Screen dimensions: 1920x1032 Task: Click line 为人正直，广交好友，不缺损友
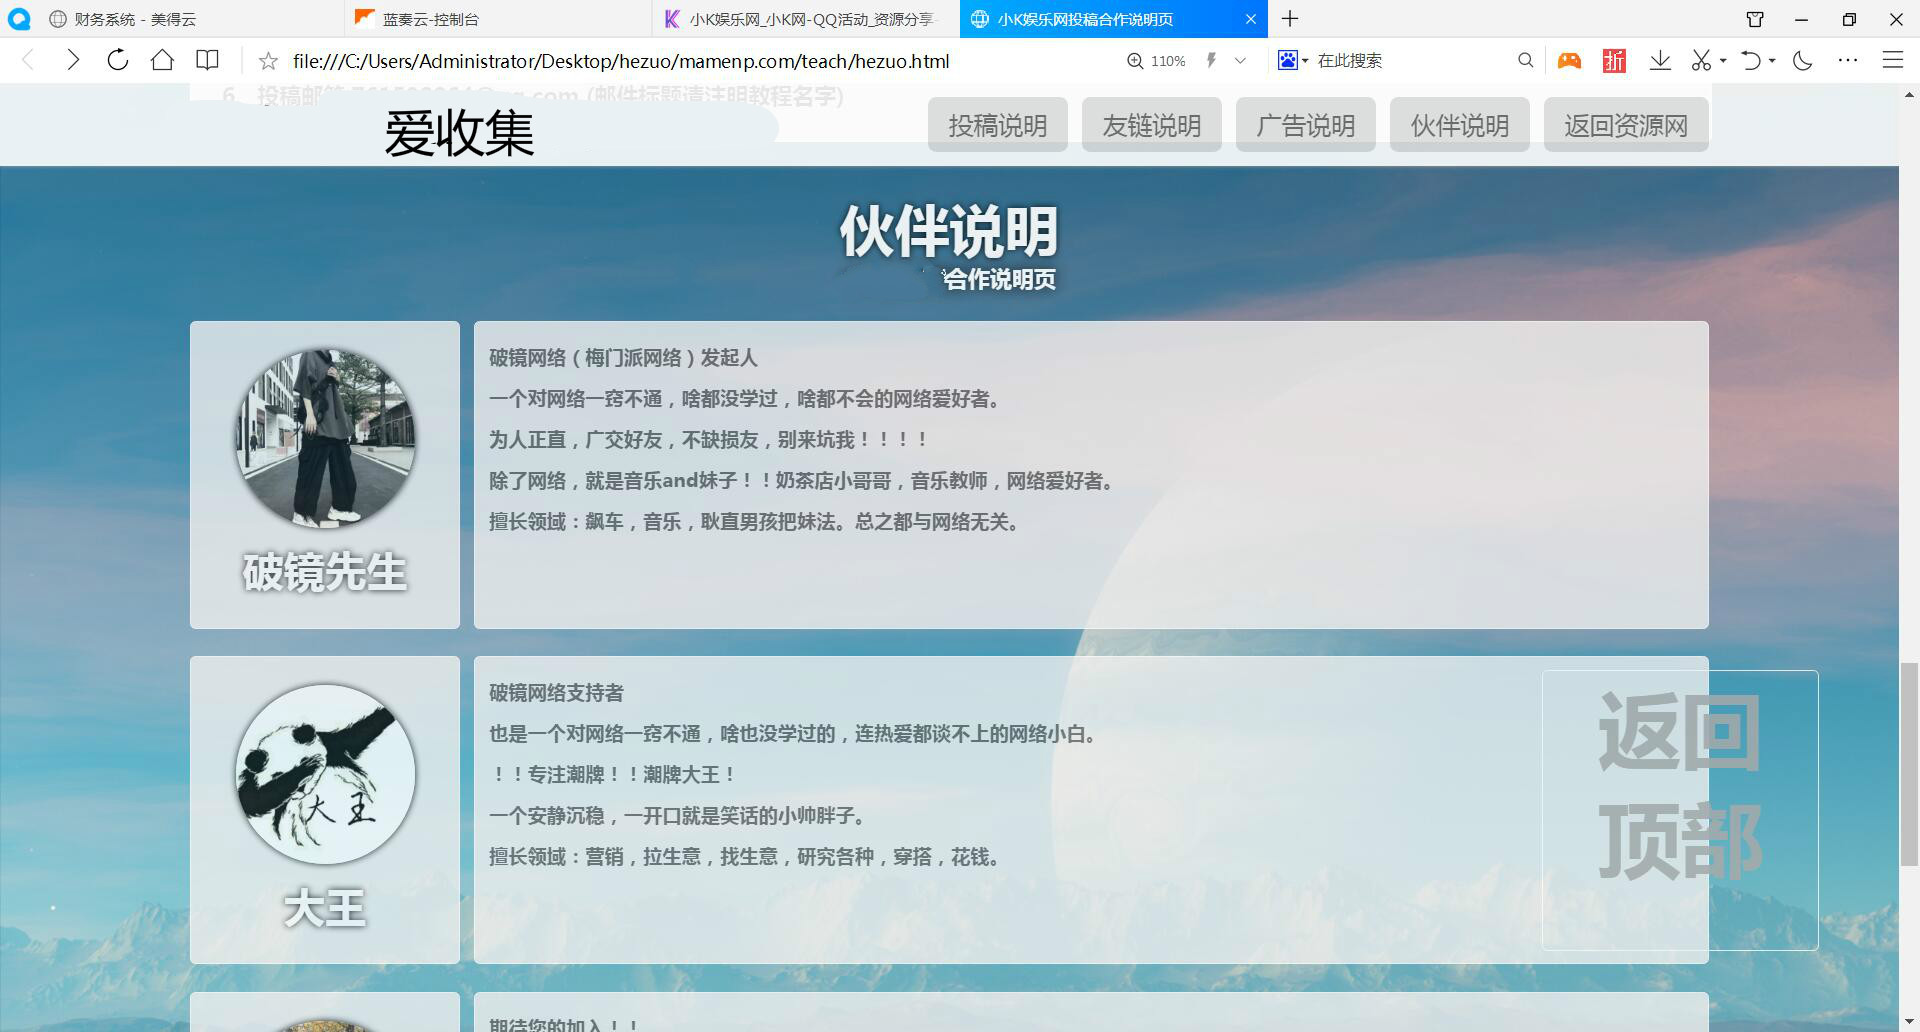tap(709, 440)
